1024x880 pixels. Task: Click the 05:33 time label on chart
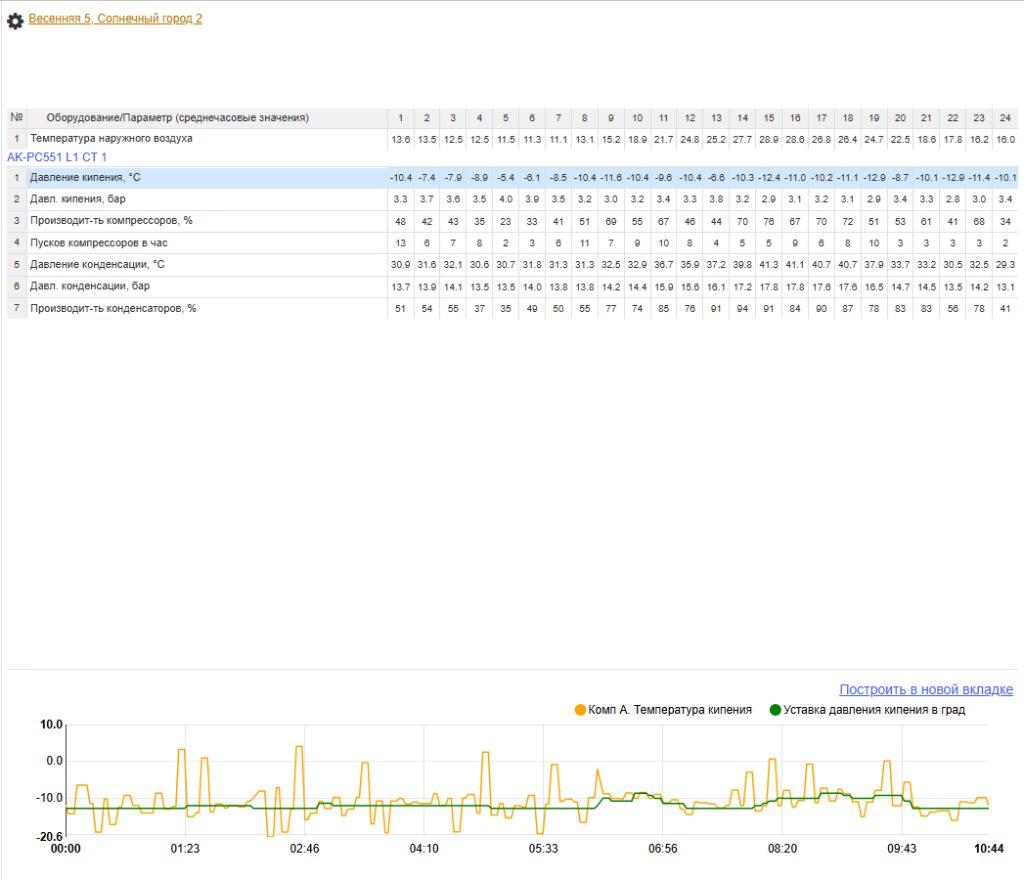coord(543,848)
